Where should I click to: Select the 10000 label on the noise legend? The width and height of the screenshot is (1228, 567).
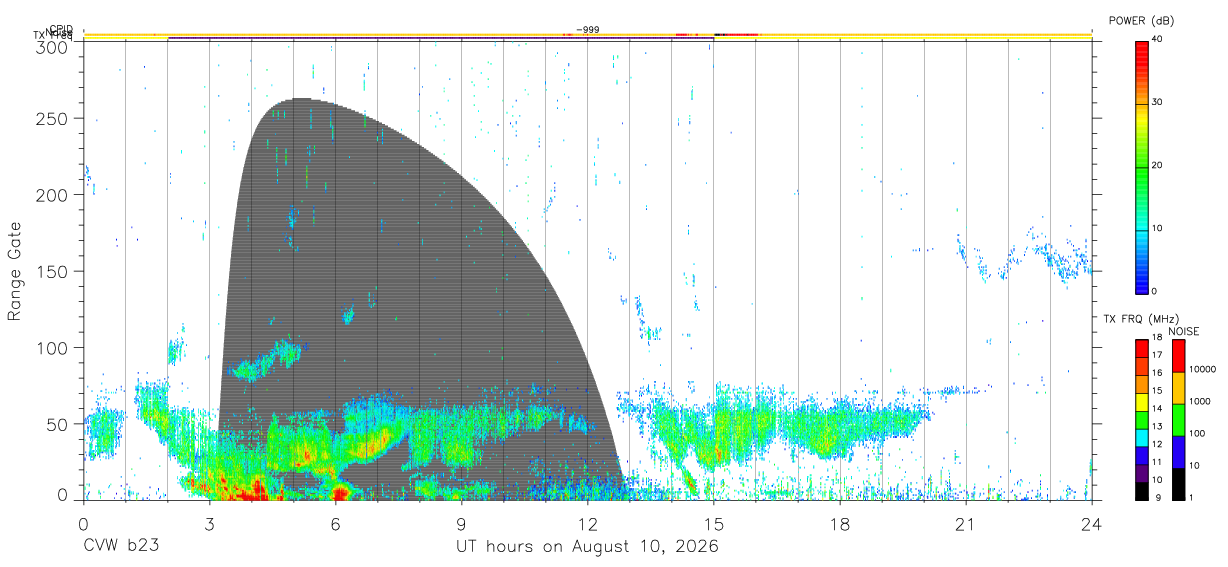pyautogui.click(x=1202, y=370)
